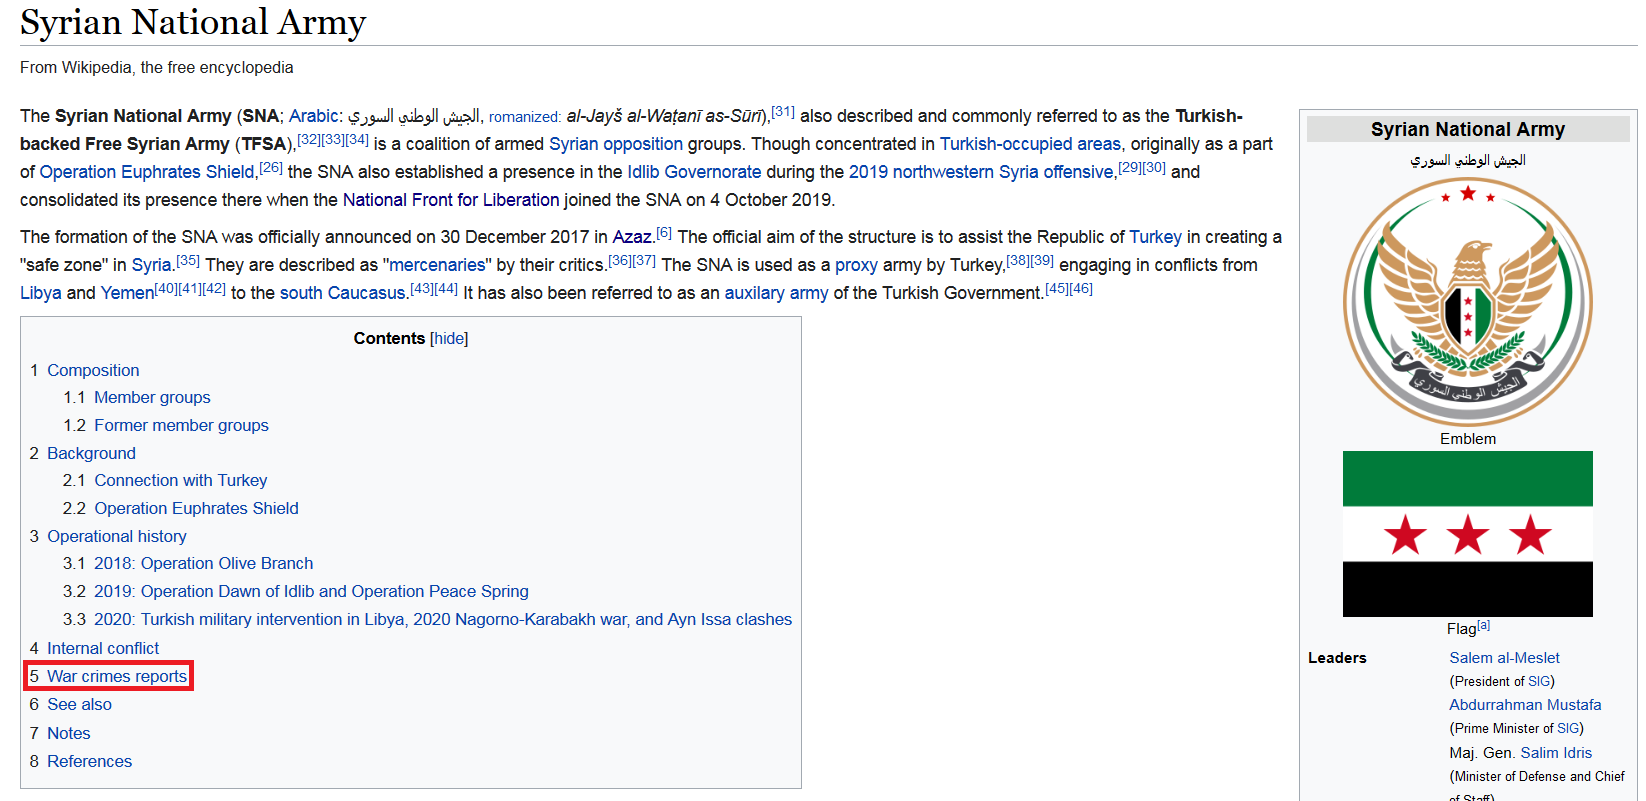
Task: Open citation reference [31]
Action: pyautogui.click(x=783, y=111)
